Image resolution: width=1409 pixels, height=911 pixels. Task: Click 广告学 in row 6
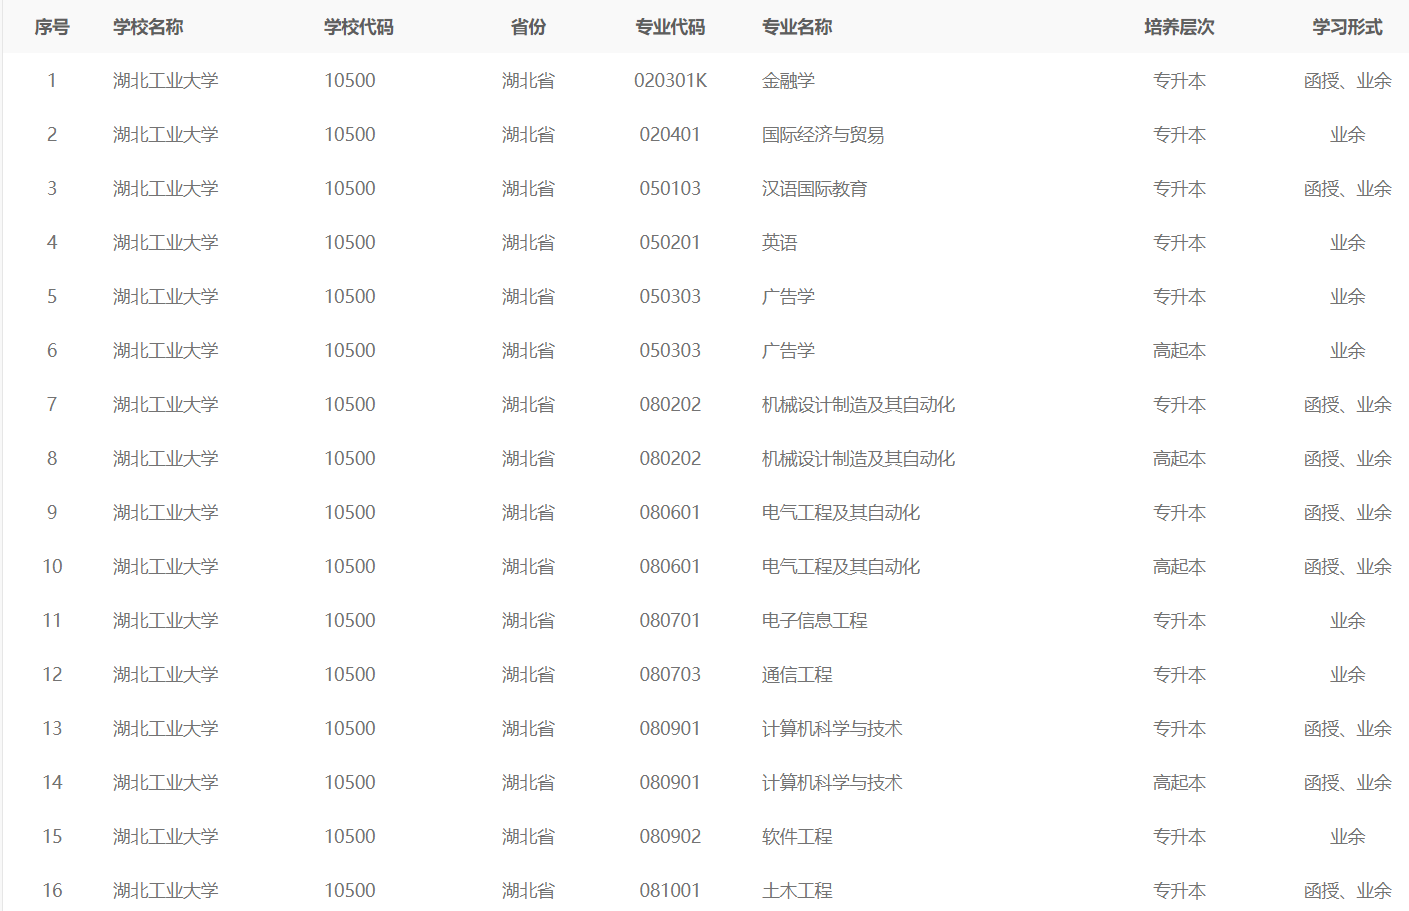(788, 351)
